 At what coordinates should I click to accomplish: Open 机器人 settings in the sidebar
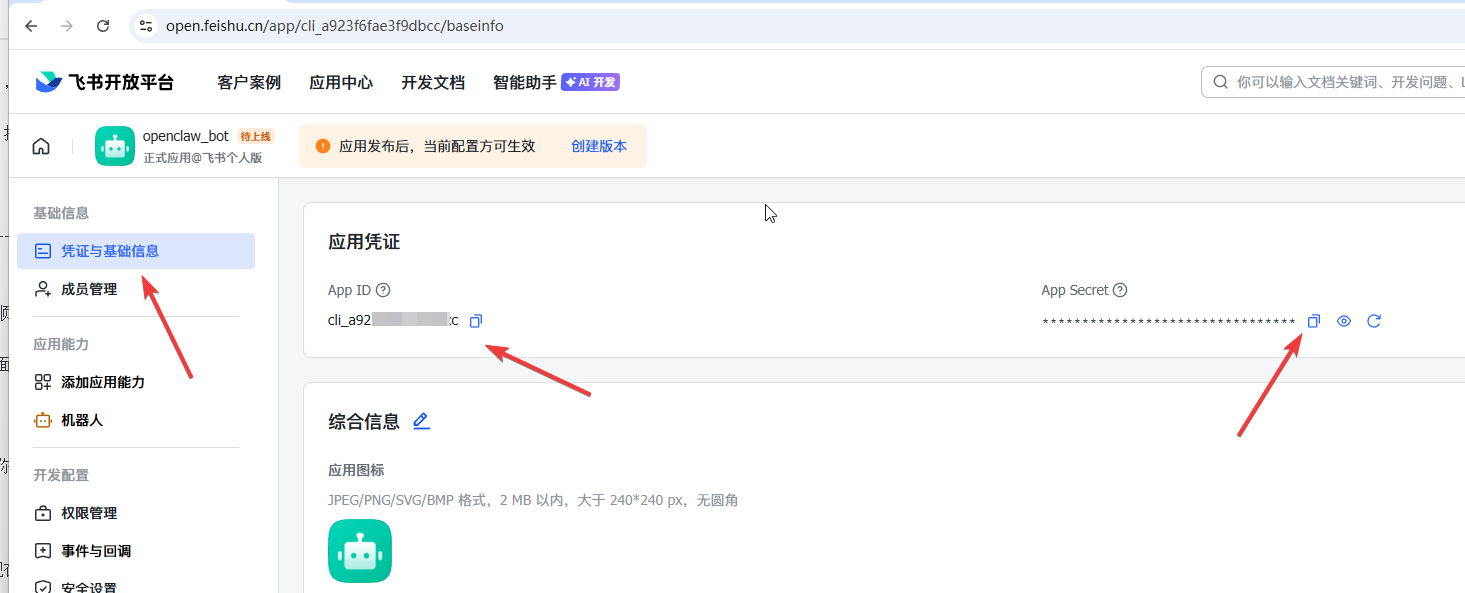[82, 420]
